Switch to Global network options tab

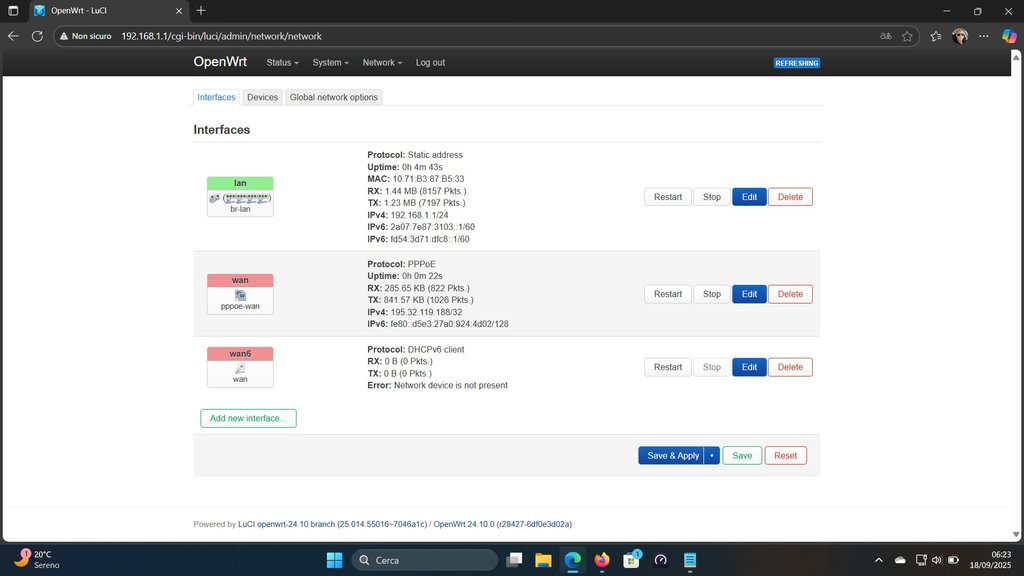pos(334,97)
